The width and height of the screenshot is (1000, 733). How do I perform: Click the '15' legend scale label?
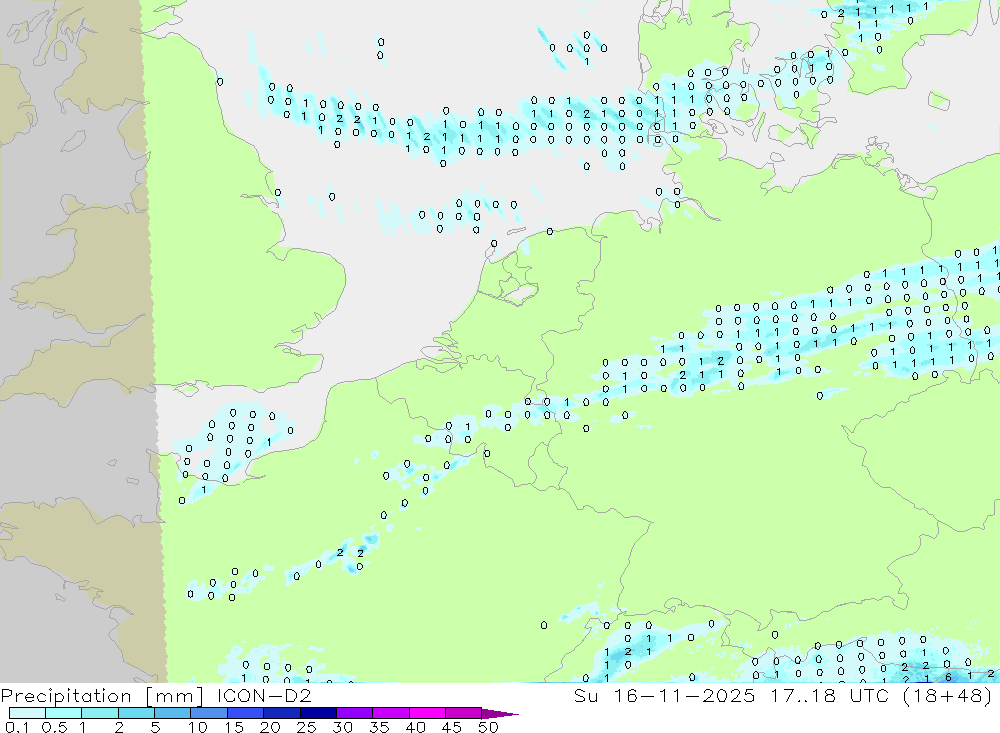pos(234,727)
